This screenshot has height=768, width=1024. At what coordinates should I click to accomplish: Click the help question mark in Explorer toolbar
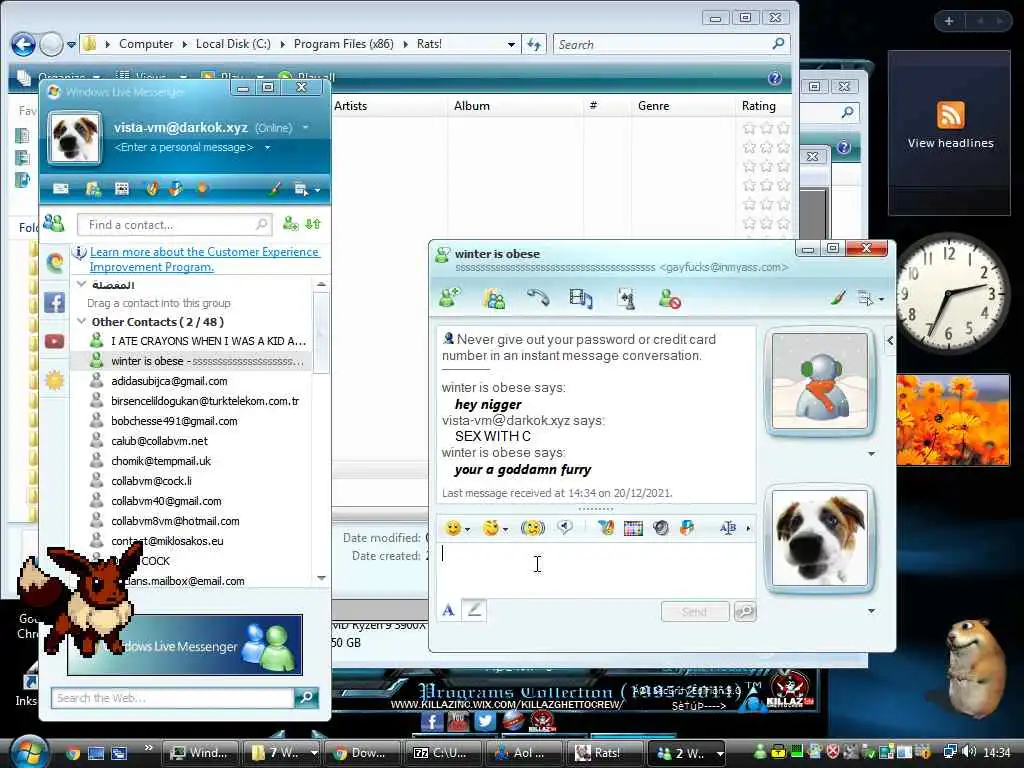point(775,78)
